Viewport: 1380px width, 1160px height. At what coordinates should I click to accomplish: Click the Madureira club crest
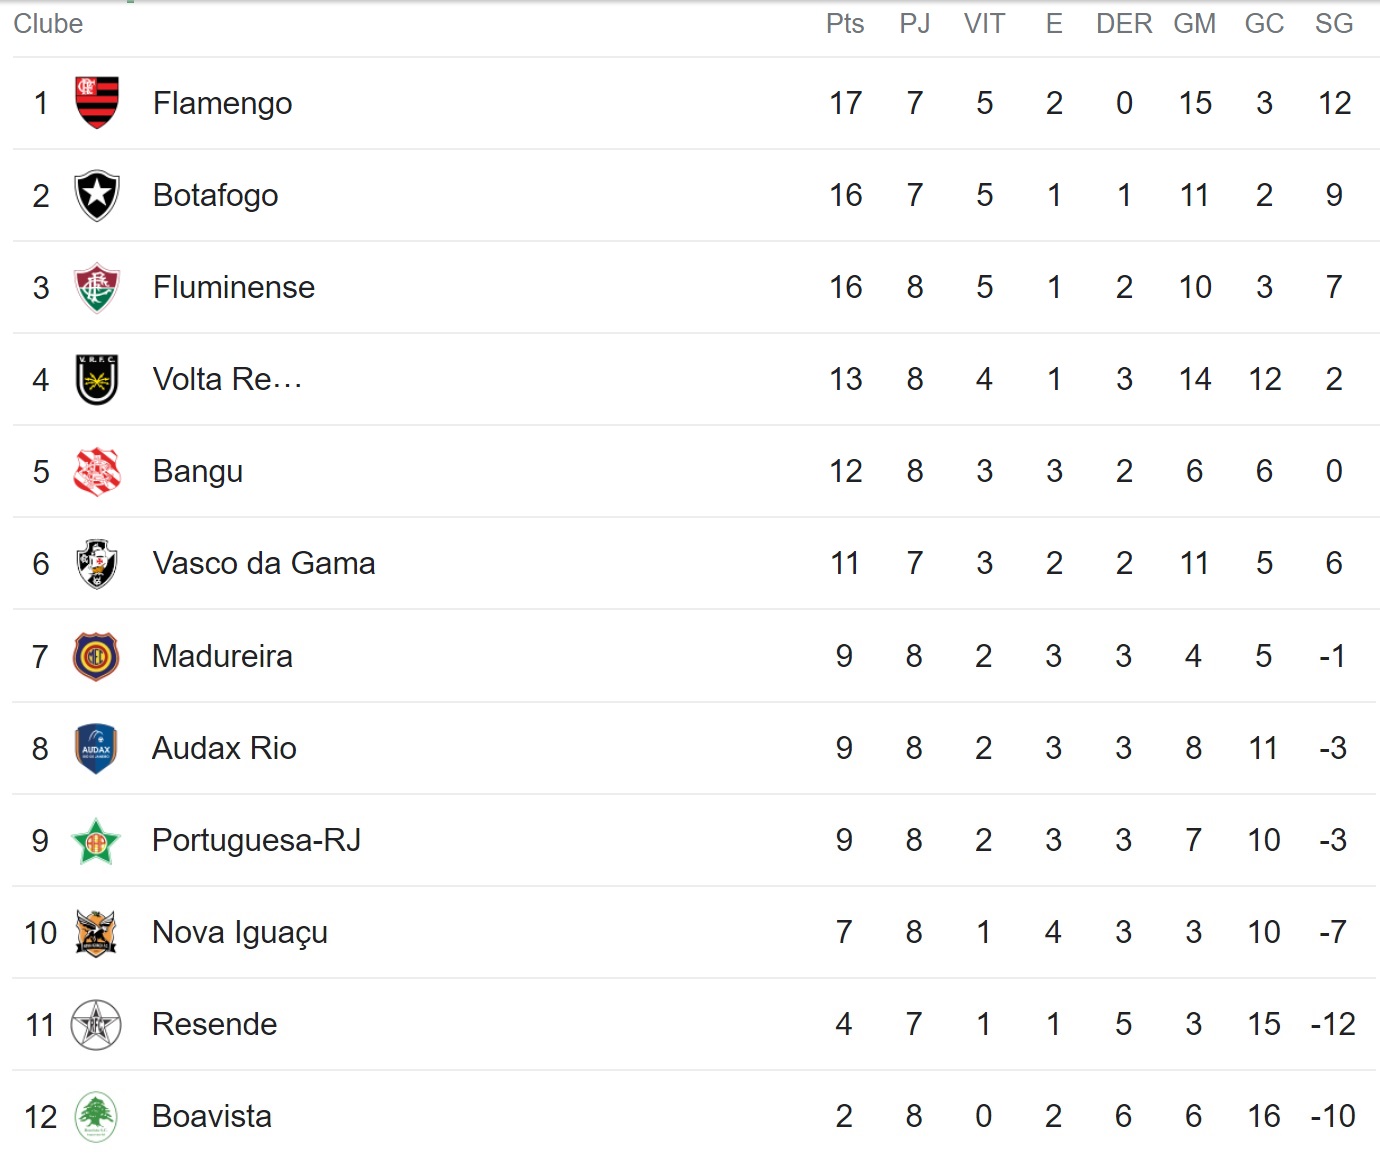pos(96,656)
